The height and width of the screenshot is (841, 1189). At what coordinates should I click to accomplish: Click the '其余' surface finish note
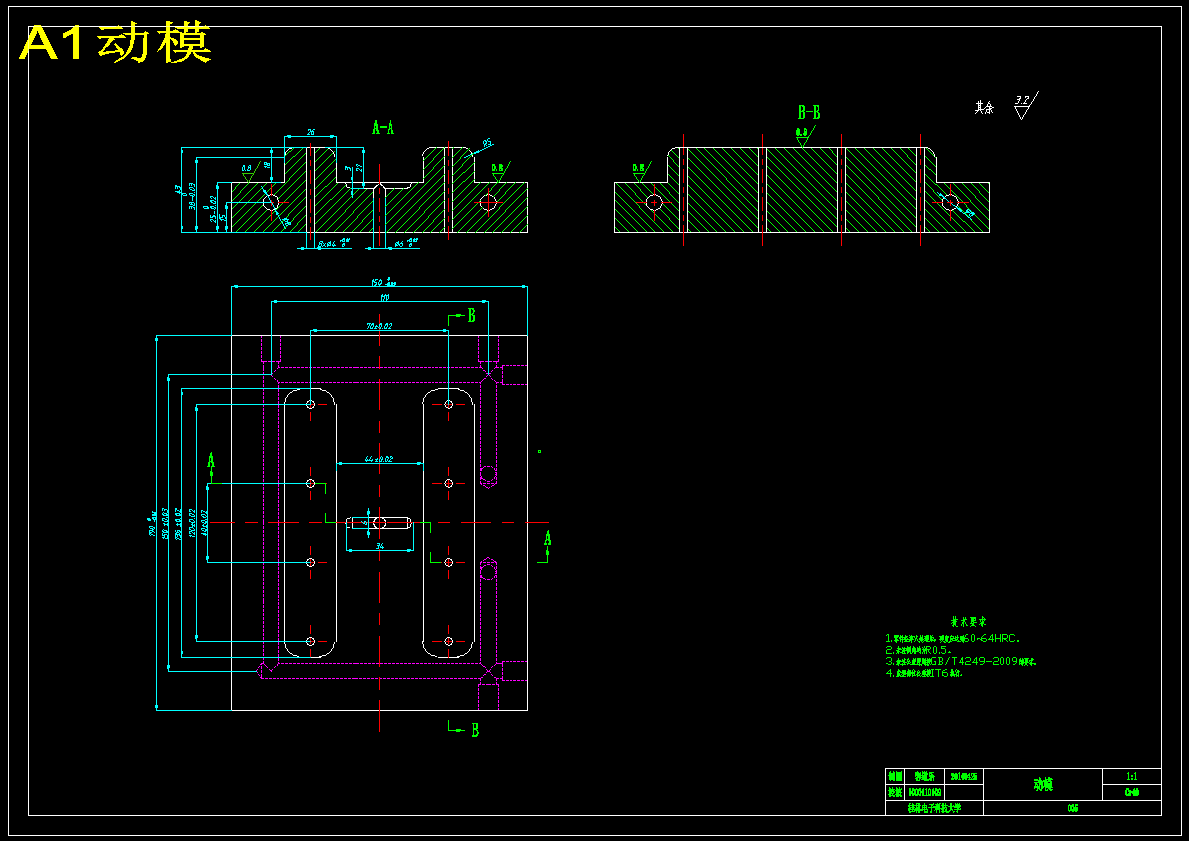[984, 108]
